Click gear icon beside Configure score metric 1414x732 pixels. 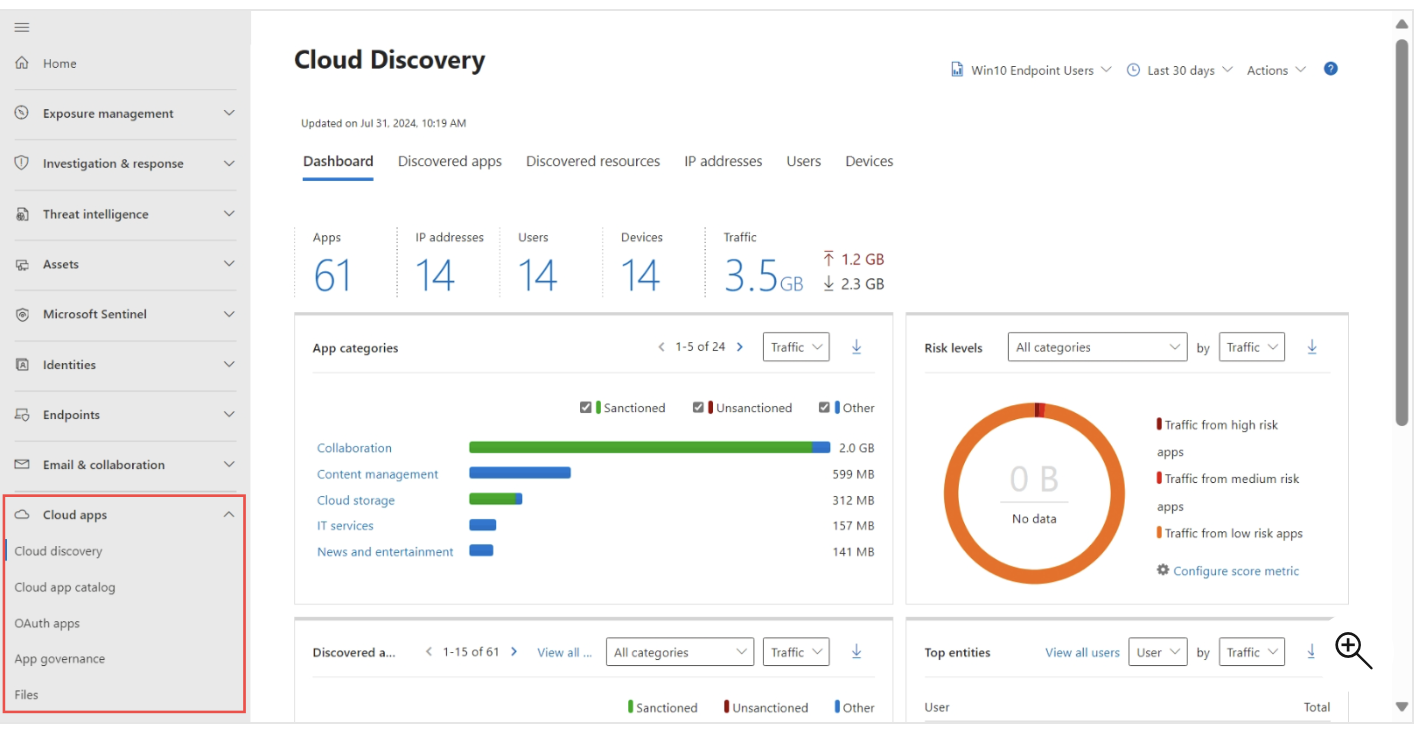click(x=1163, y=570)
